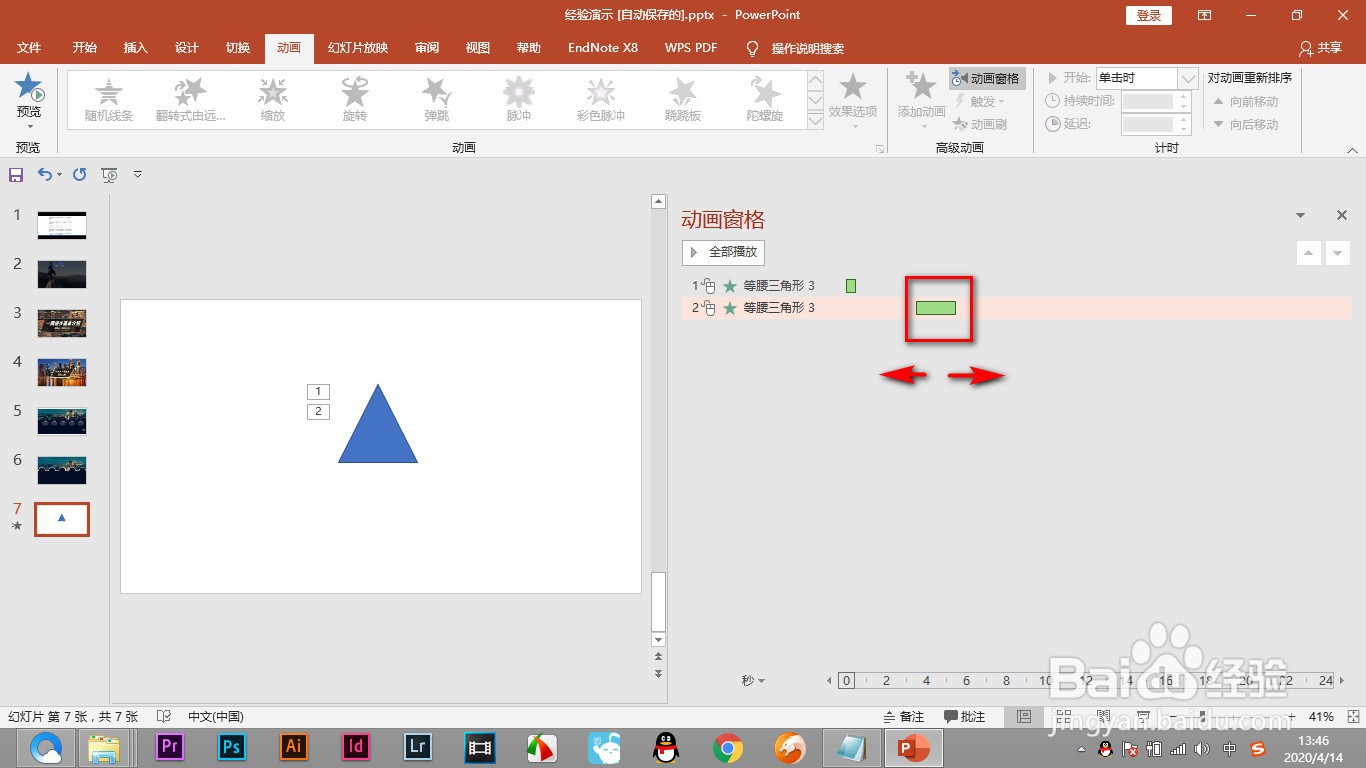Start slideshow from beginning icon
The width and height of the screenshot is (1366, 768).
point(110,175)
